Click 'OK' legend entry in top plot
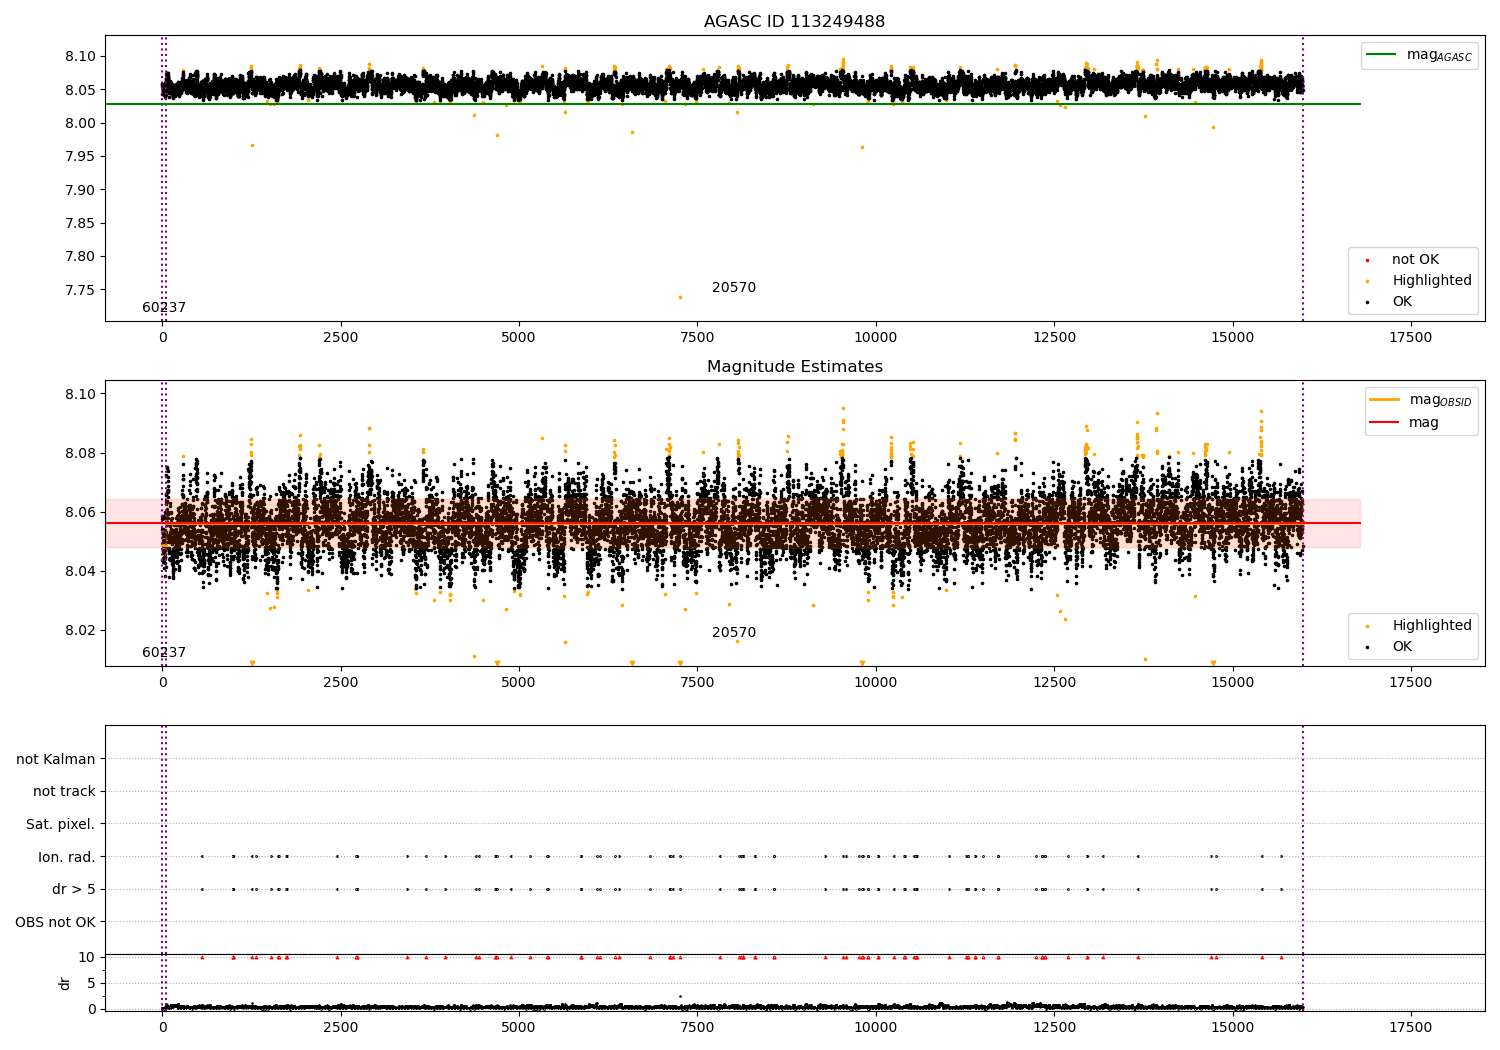Image resolution: width=1500 pixels, height=1050 pixels. pos(1402,302)
